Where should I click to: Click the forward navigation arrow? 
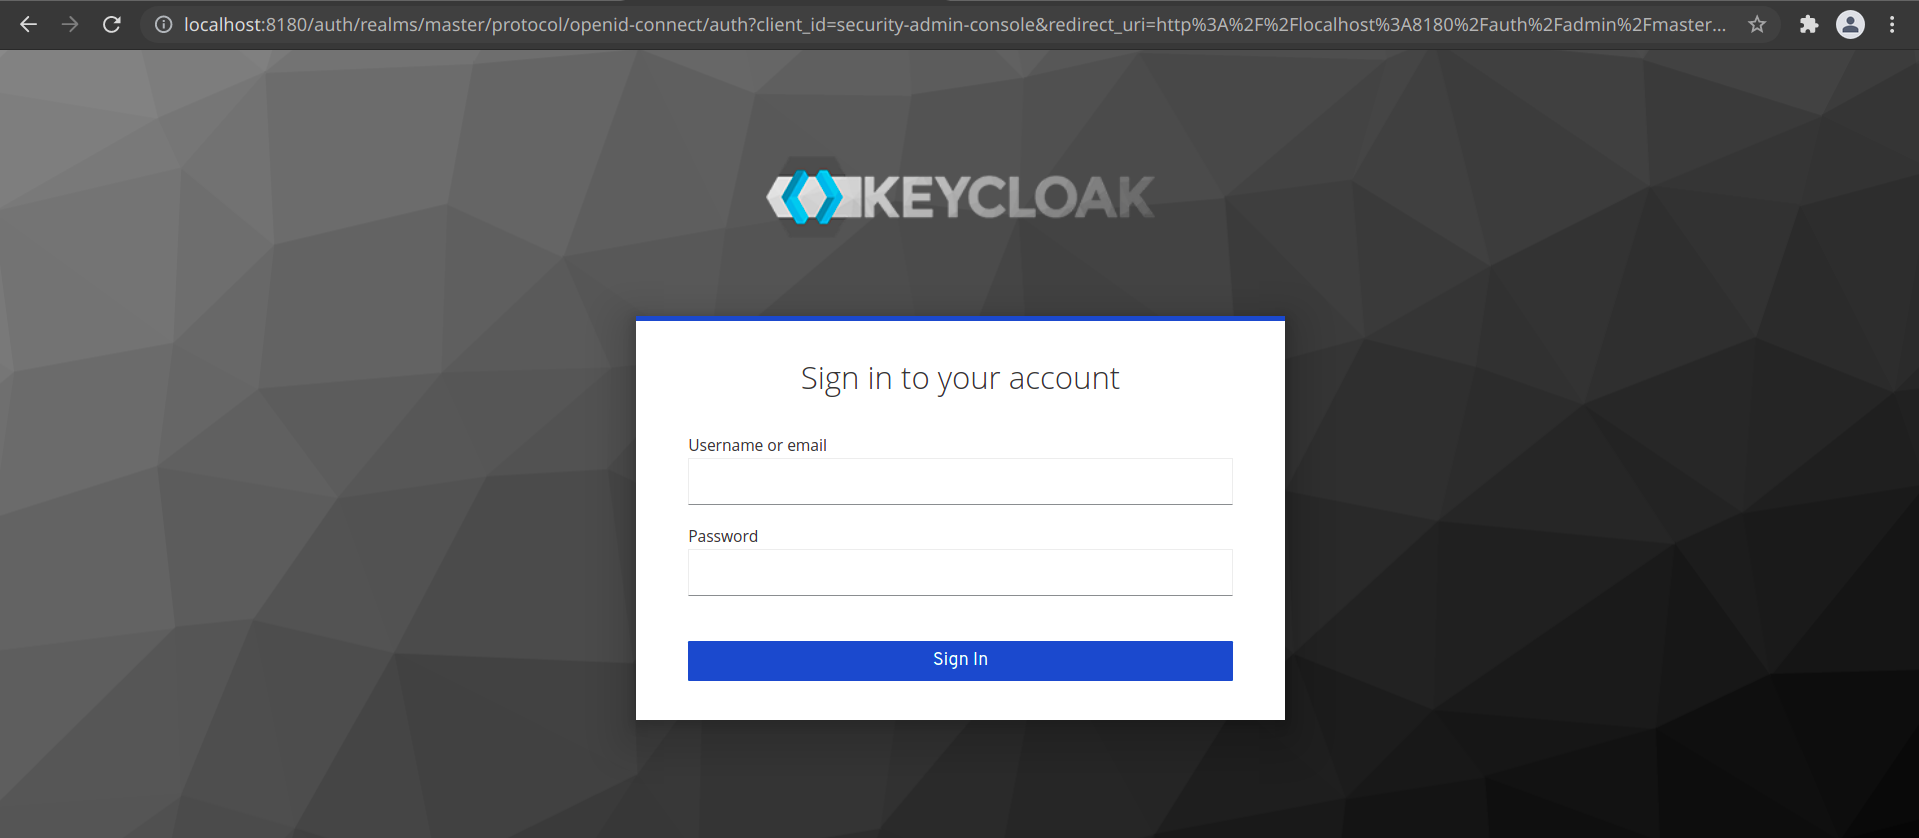[x=69, y=24]
